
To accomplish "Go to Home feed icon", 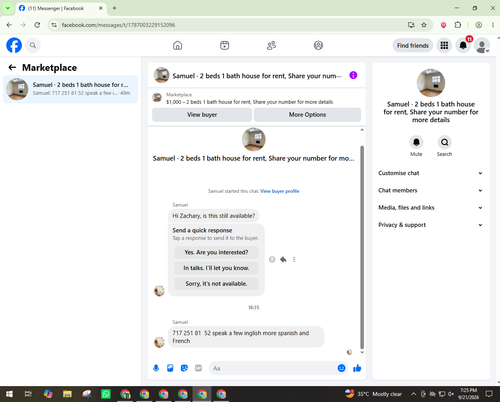I will [x=178, y=45].
